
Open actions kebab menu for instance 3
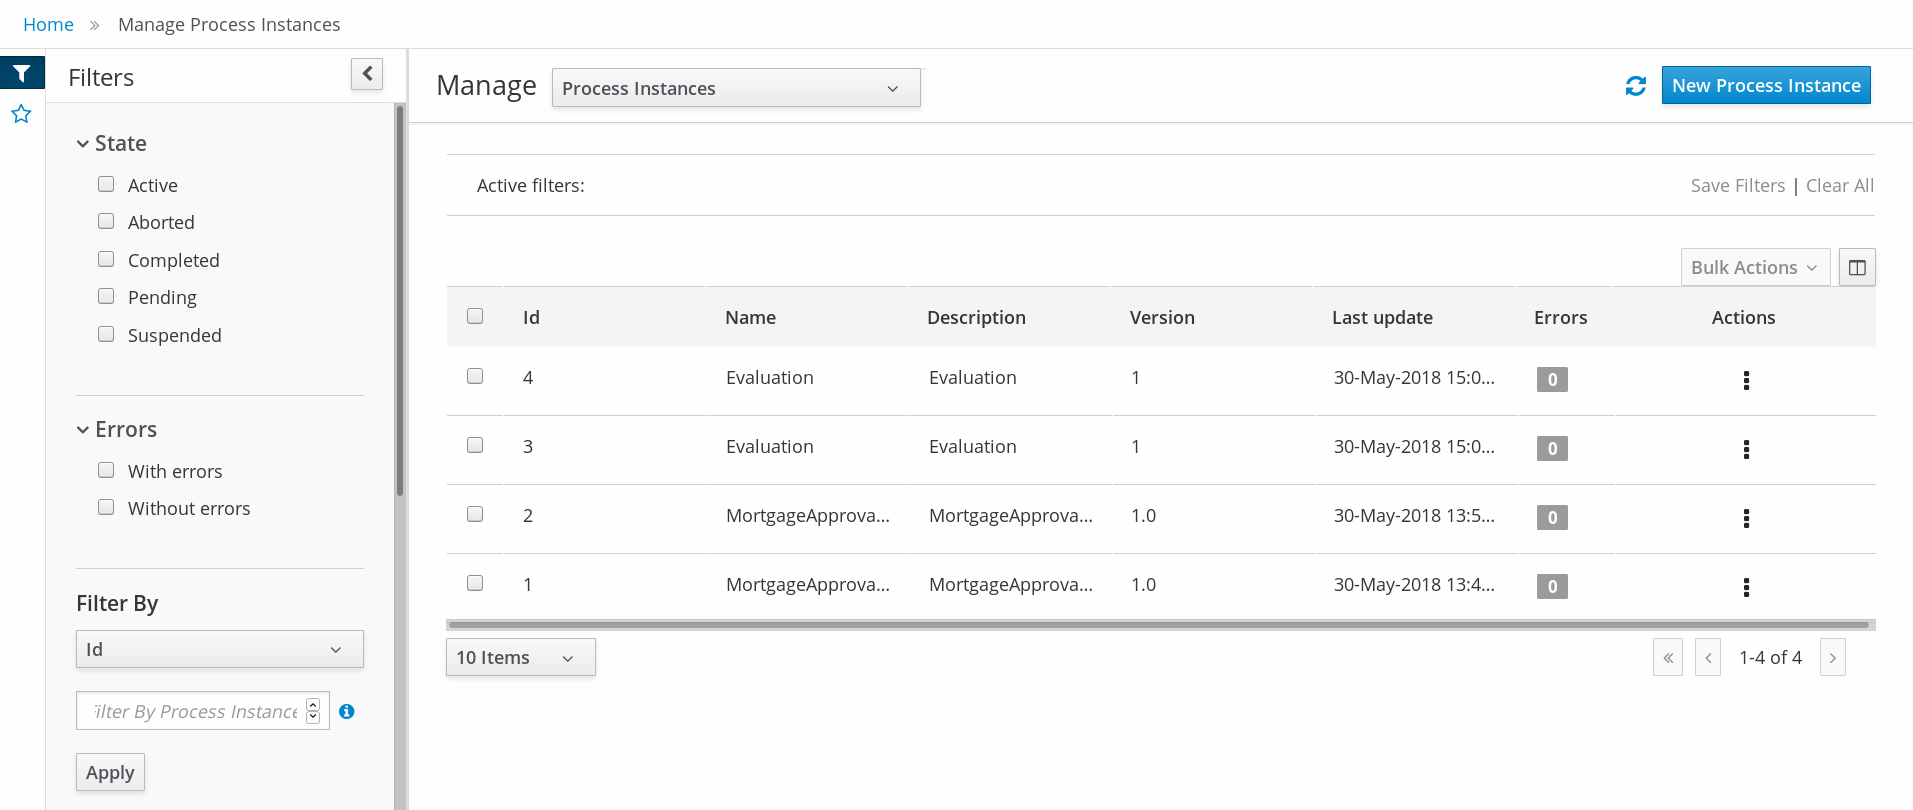coord(1746,449)
